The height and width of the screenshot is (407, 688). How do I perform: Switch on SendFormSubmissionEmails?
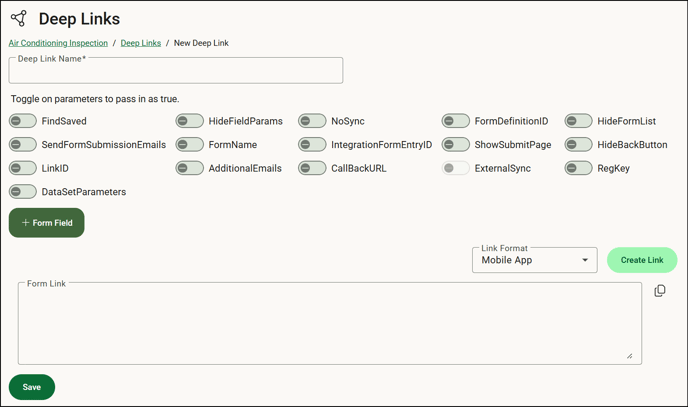[x=22, y=144]
